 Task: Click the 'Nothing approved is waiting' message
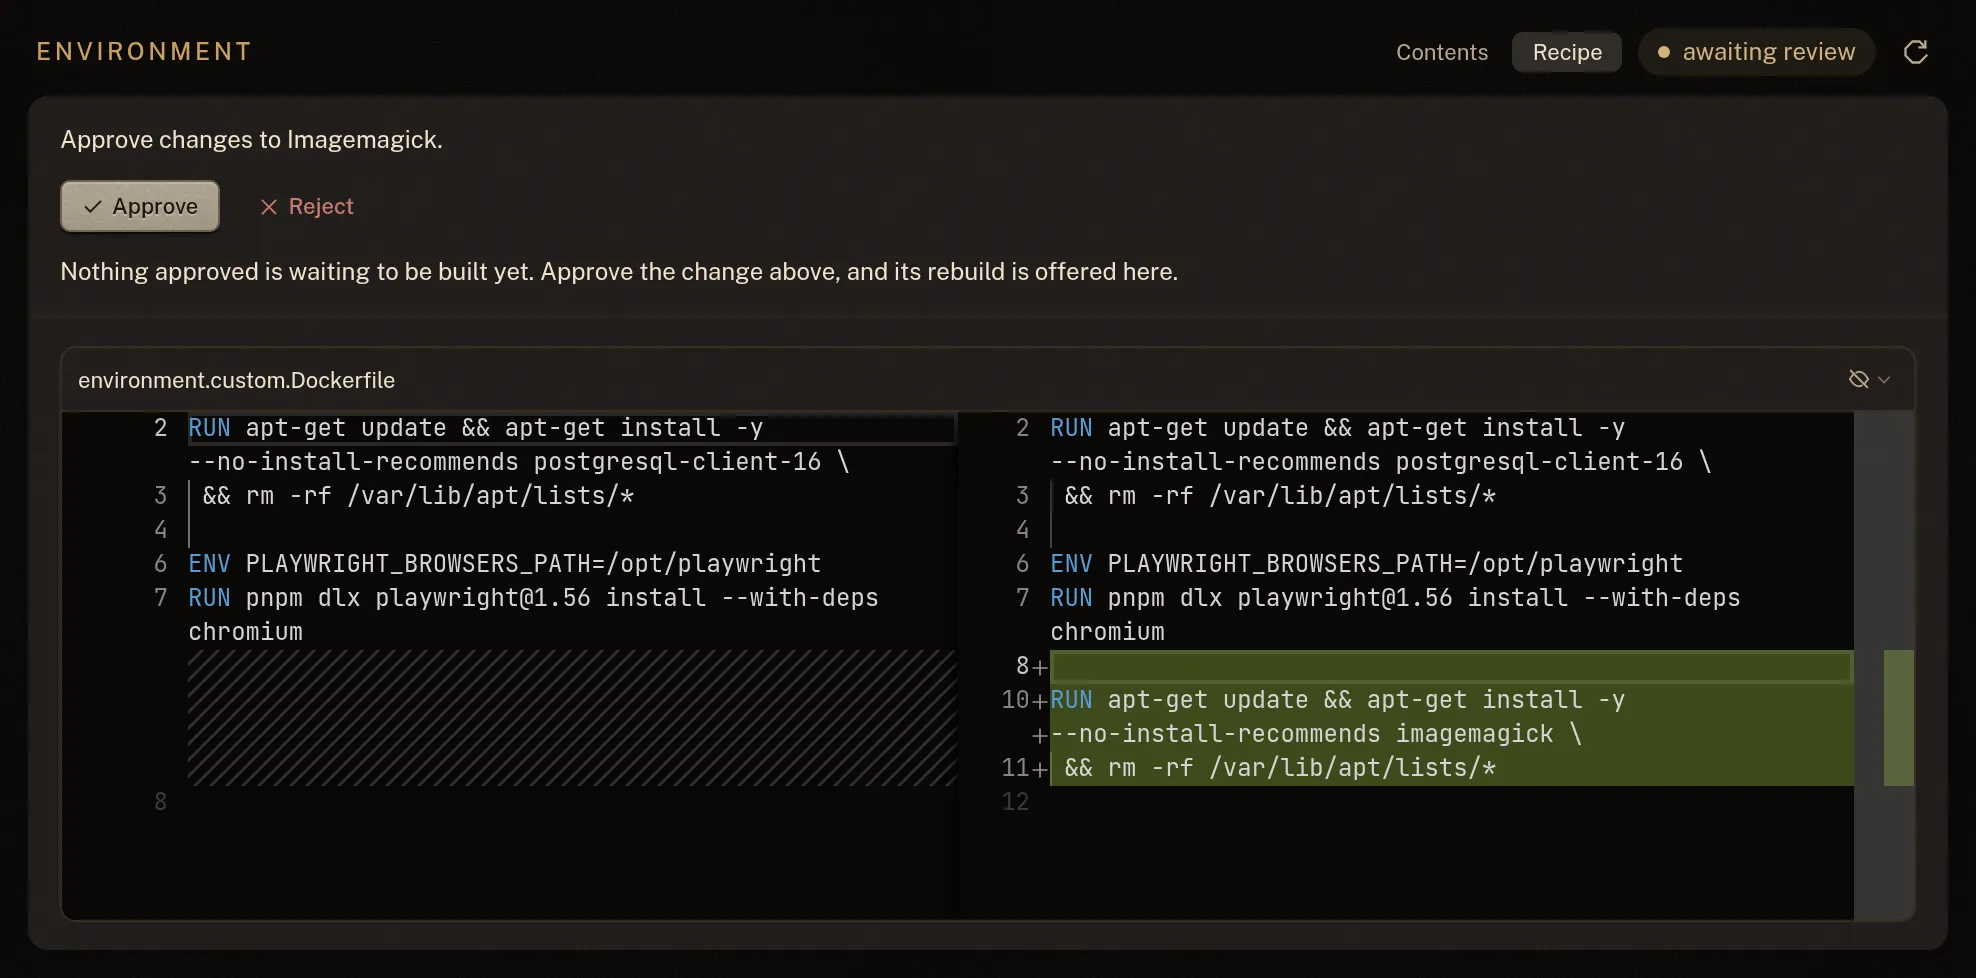coord(619,271)
